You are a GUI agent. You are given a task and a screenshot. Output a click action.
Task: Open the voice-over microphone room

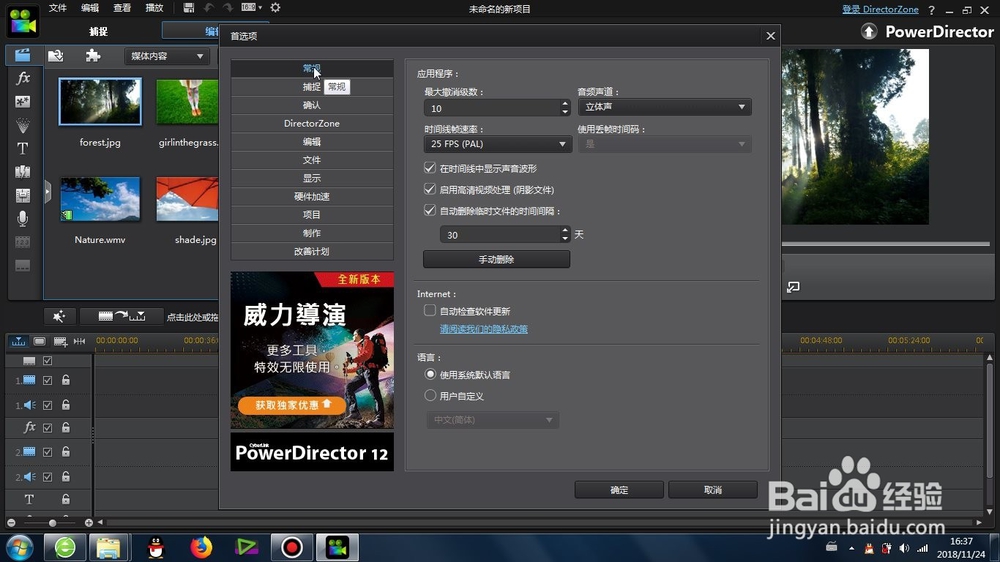click(x=22, y=218)
